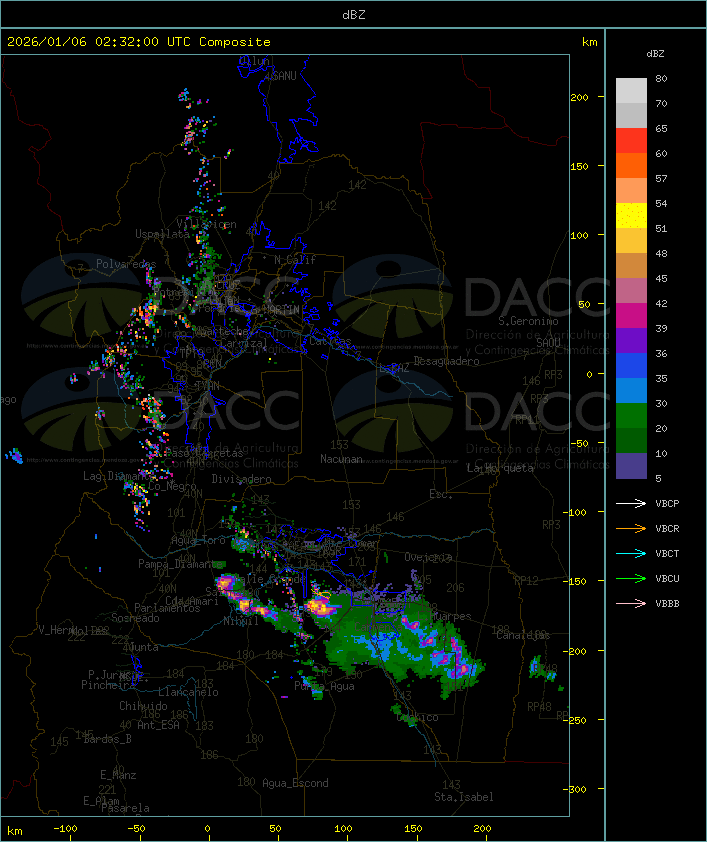The image size is (707, 842).
Task: Click the VBCP legend label
Action: coord(667,503)
